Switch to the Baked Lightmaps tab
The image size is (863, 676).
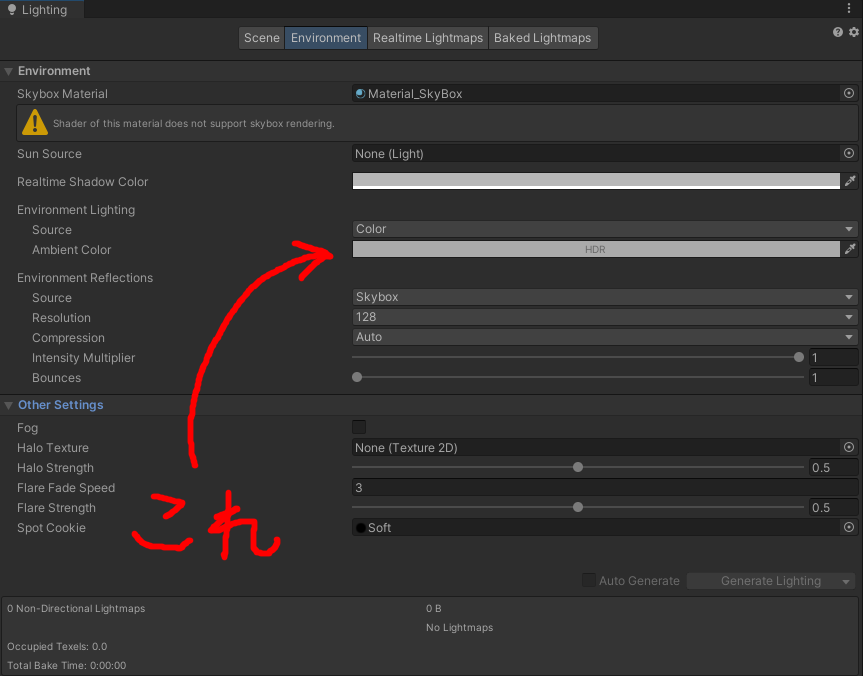(x=543, y=37)
